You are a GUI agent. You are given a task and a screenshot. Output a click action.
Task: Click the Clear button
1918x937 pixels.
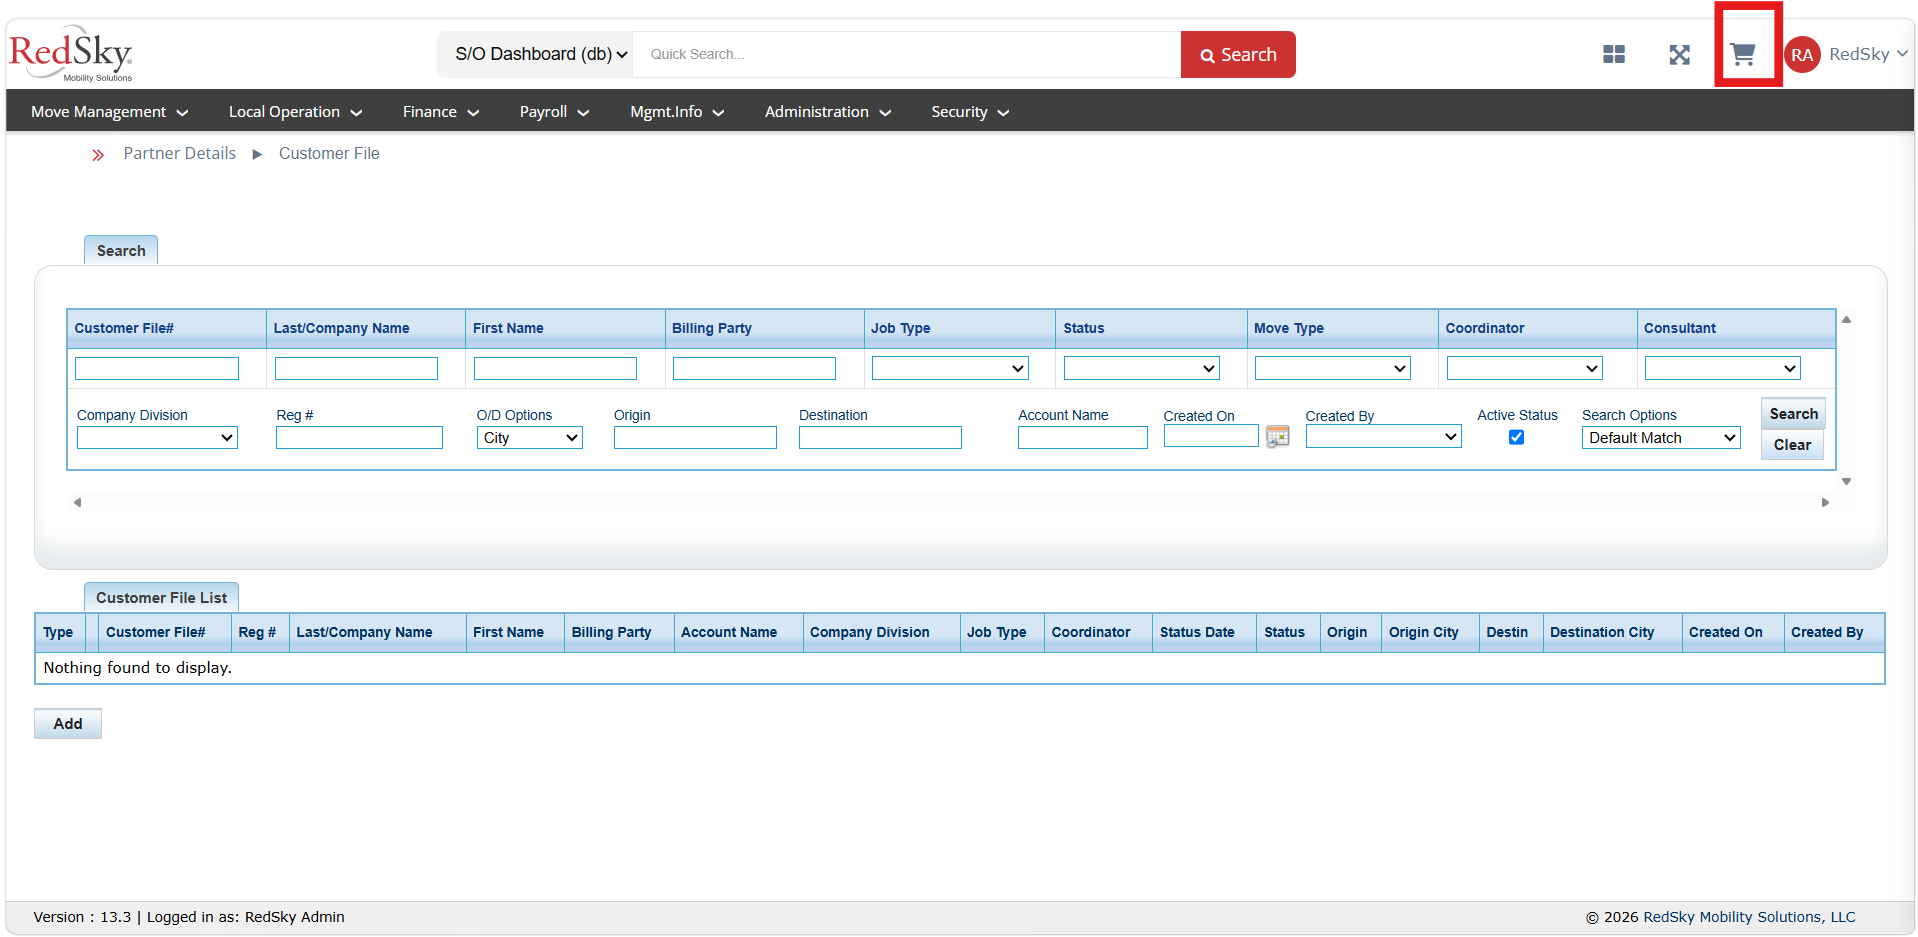tap(1792, 444)
